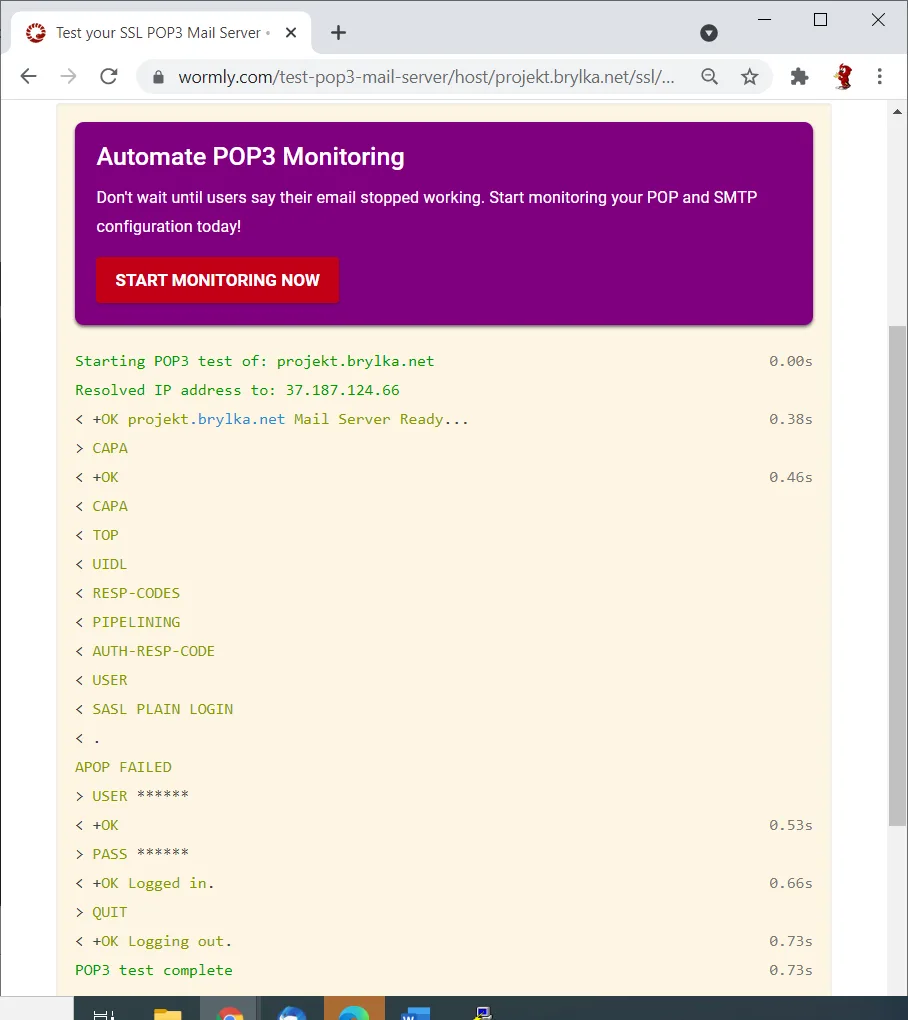
Task: Open Microsoft Word from the taskbar
Action: coord(416,1012)
